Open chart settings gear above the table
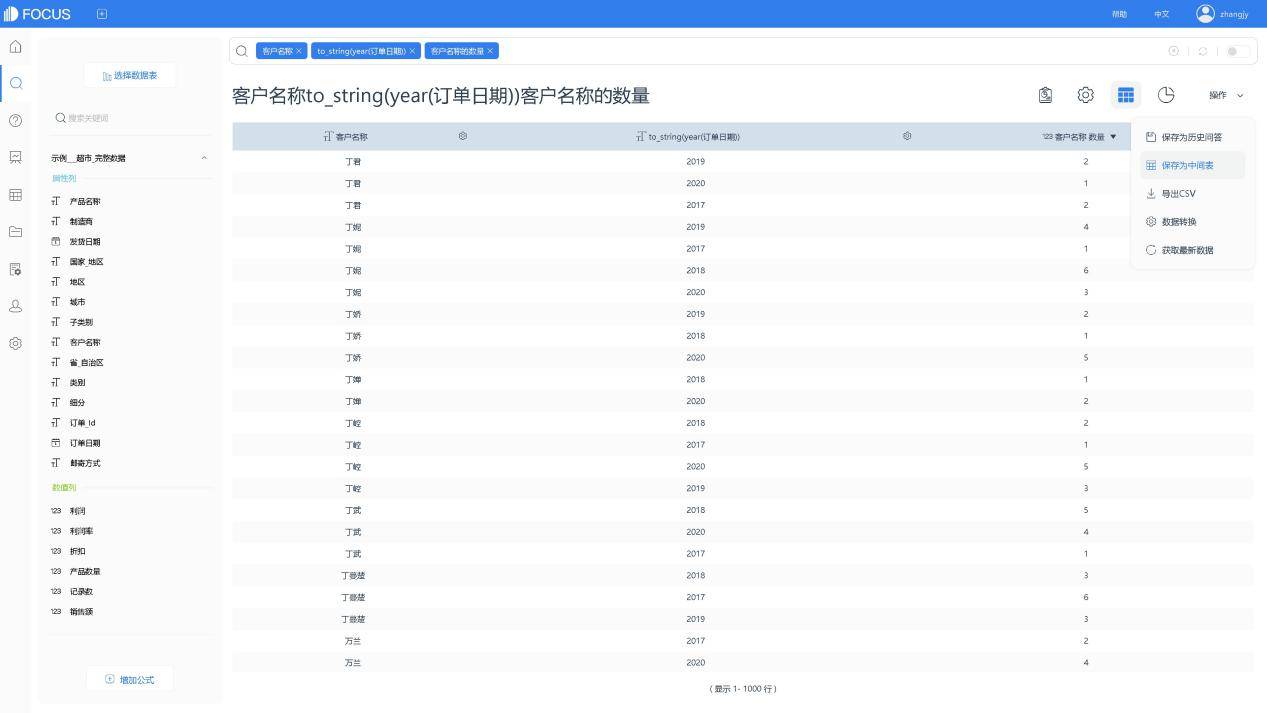The height and width of the screenshot is (713, 1267). 1085,95
